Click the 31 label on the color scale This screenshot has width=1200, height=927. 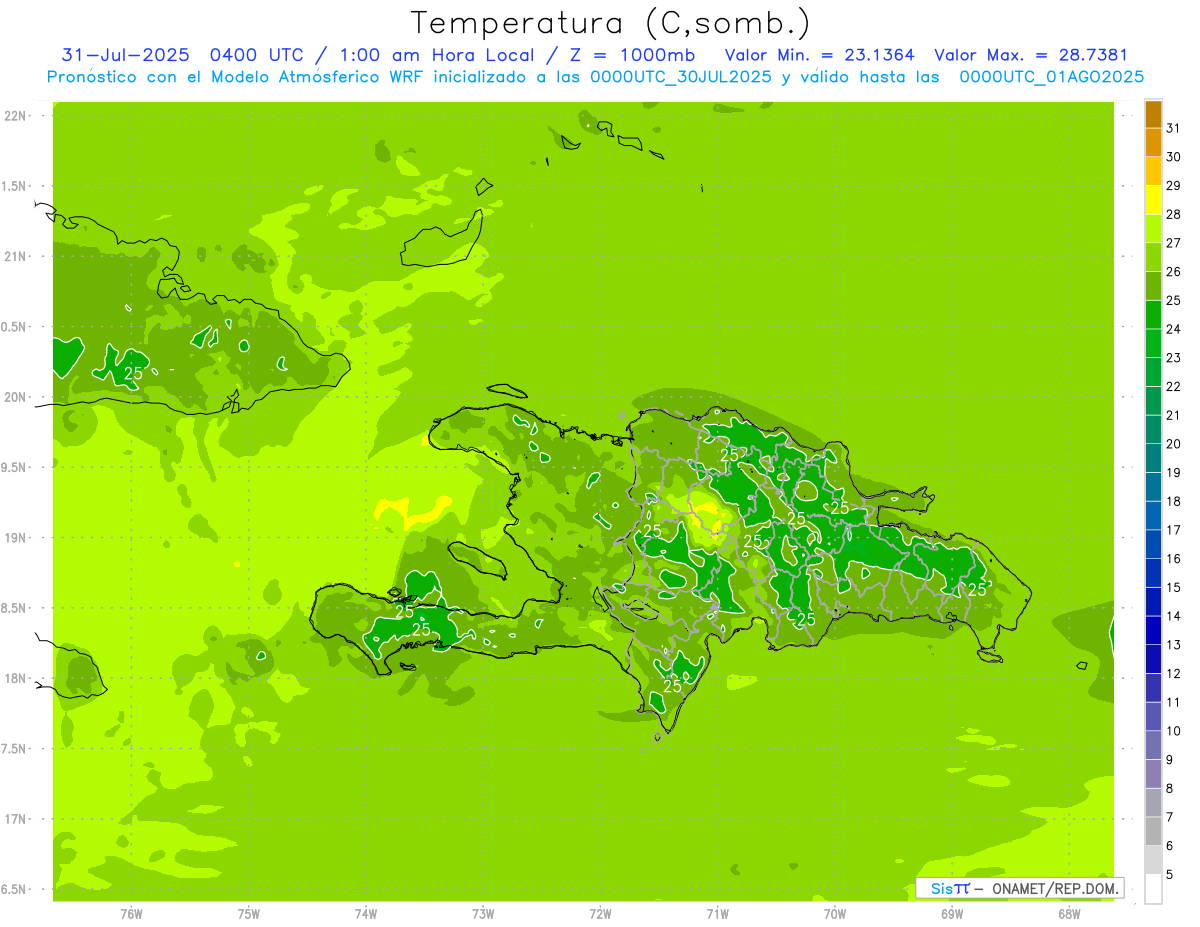pyautogui.click(x=1173, y=128)
